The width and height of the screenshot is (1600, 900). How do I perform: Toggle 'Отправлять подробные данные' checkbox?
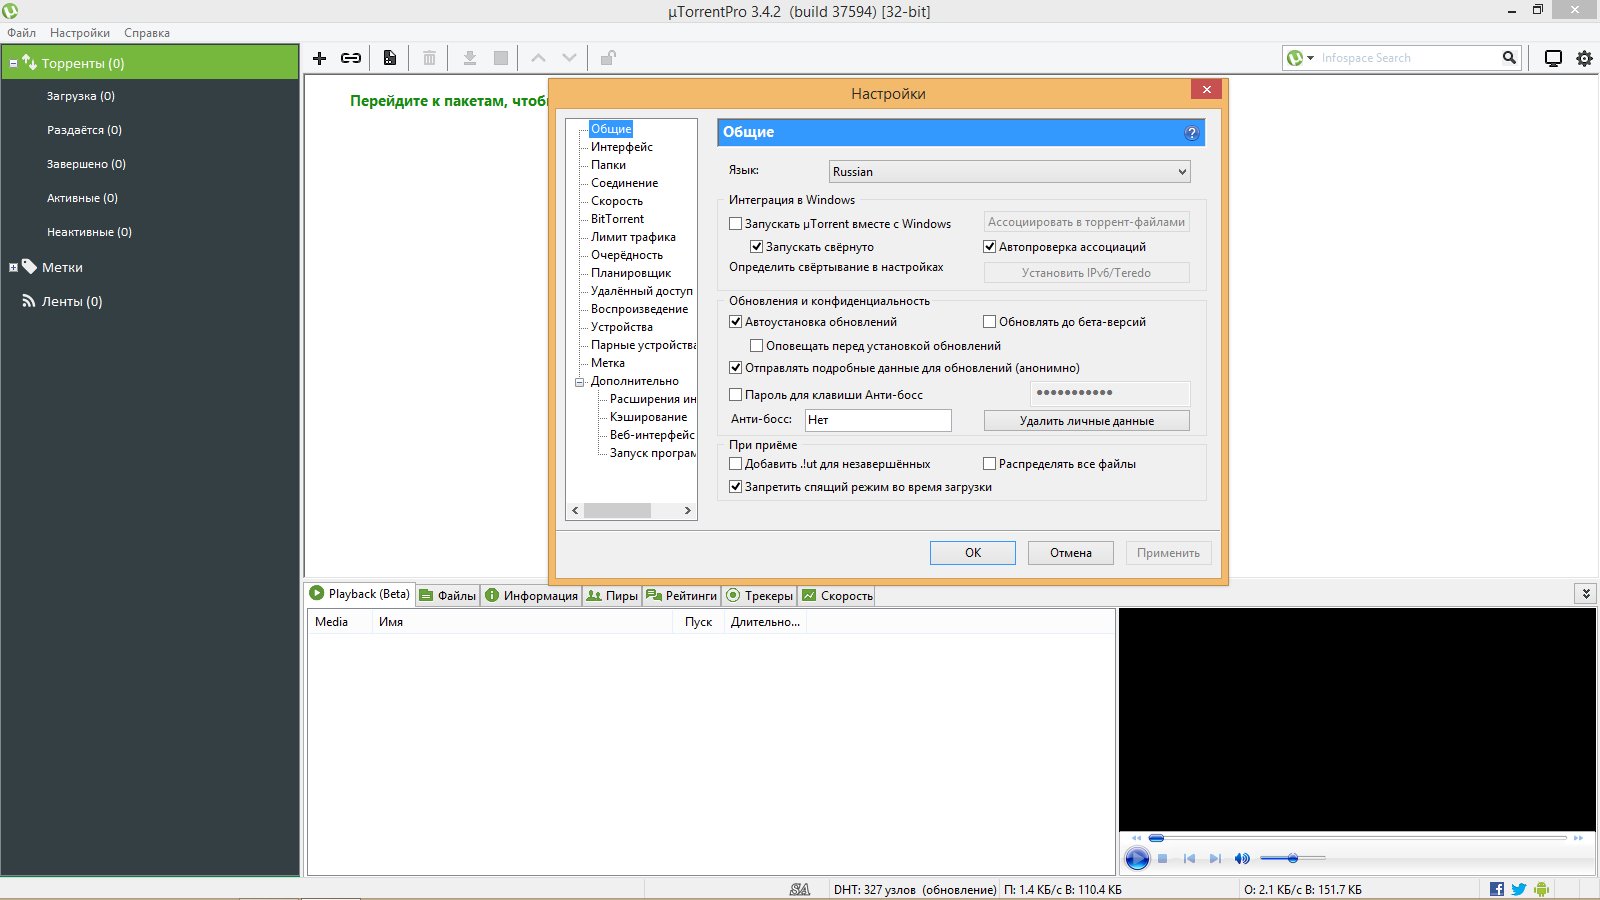[x=735, y=368]
